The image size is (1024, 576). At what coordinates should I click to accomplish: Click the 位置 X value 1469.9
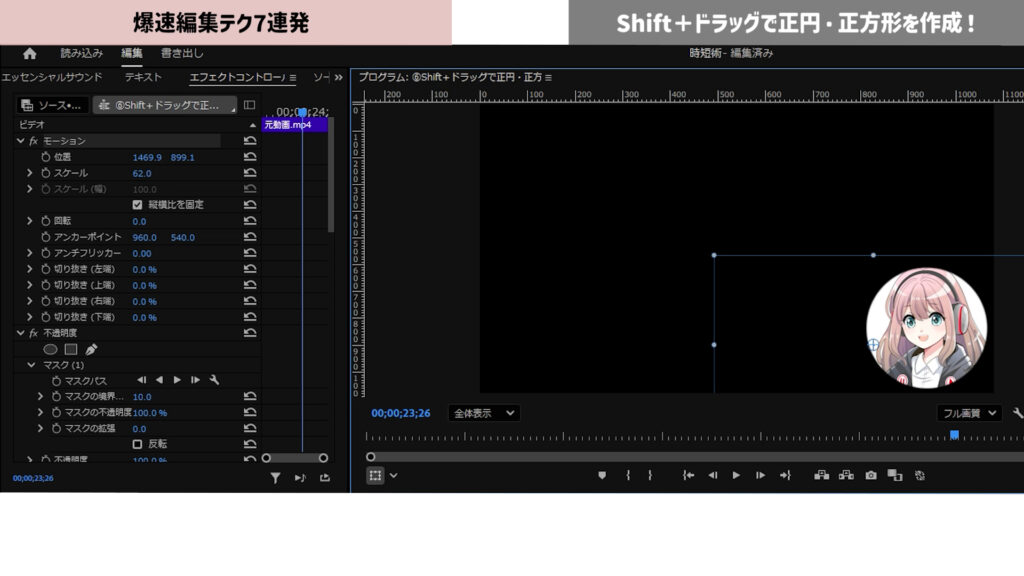click(x=147, y=157)
